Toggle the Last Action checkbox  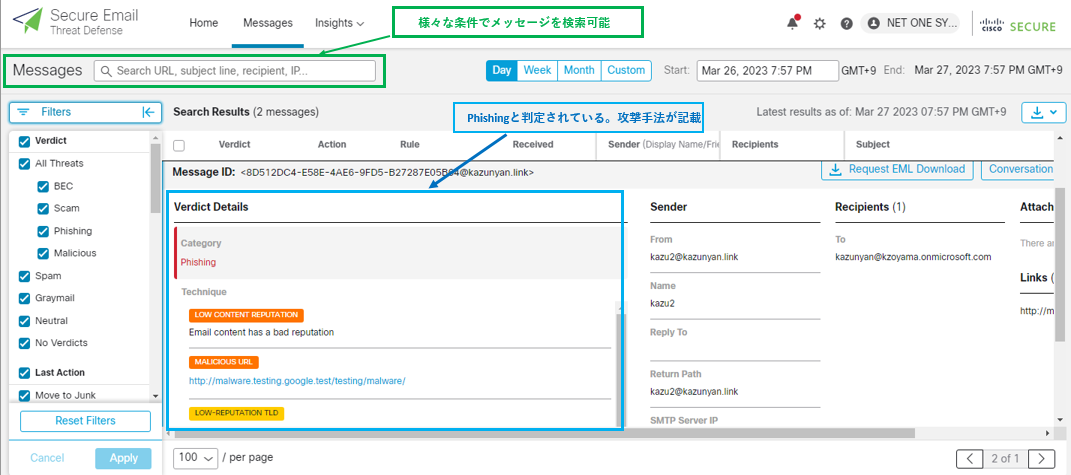[24, 373]
